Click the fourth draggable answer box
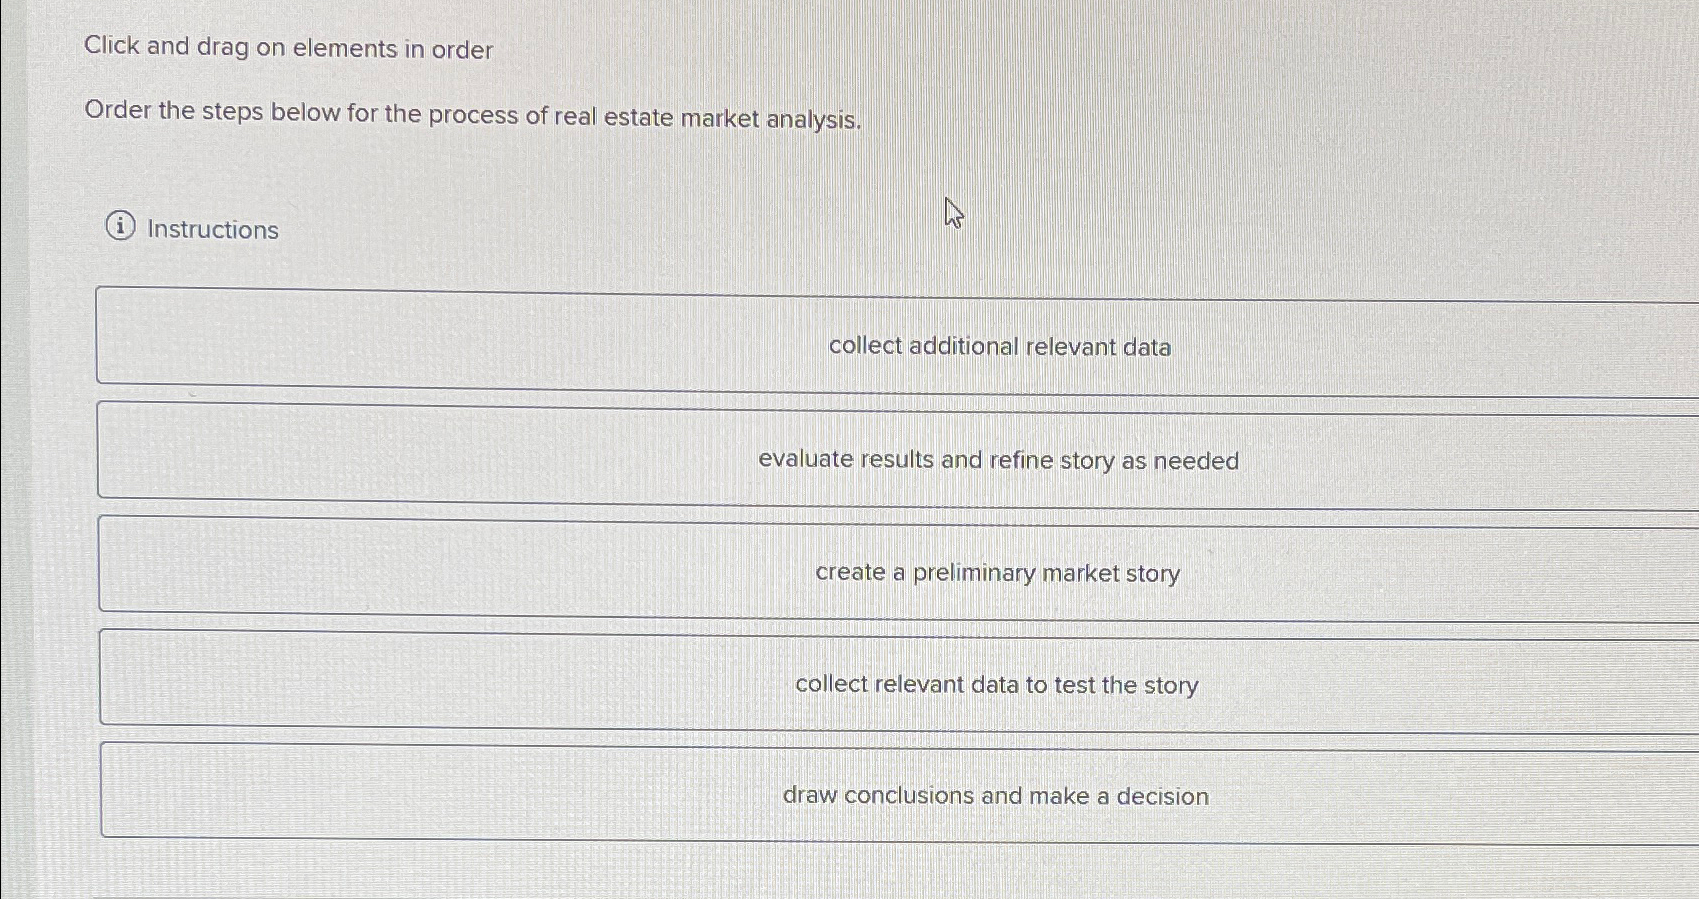This screenshot has height=899, width=1699. [x=900, y=675]
